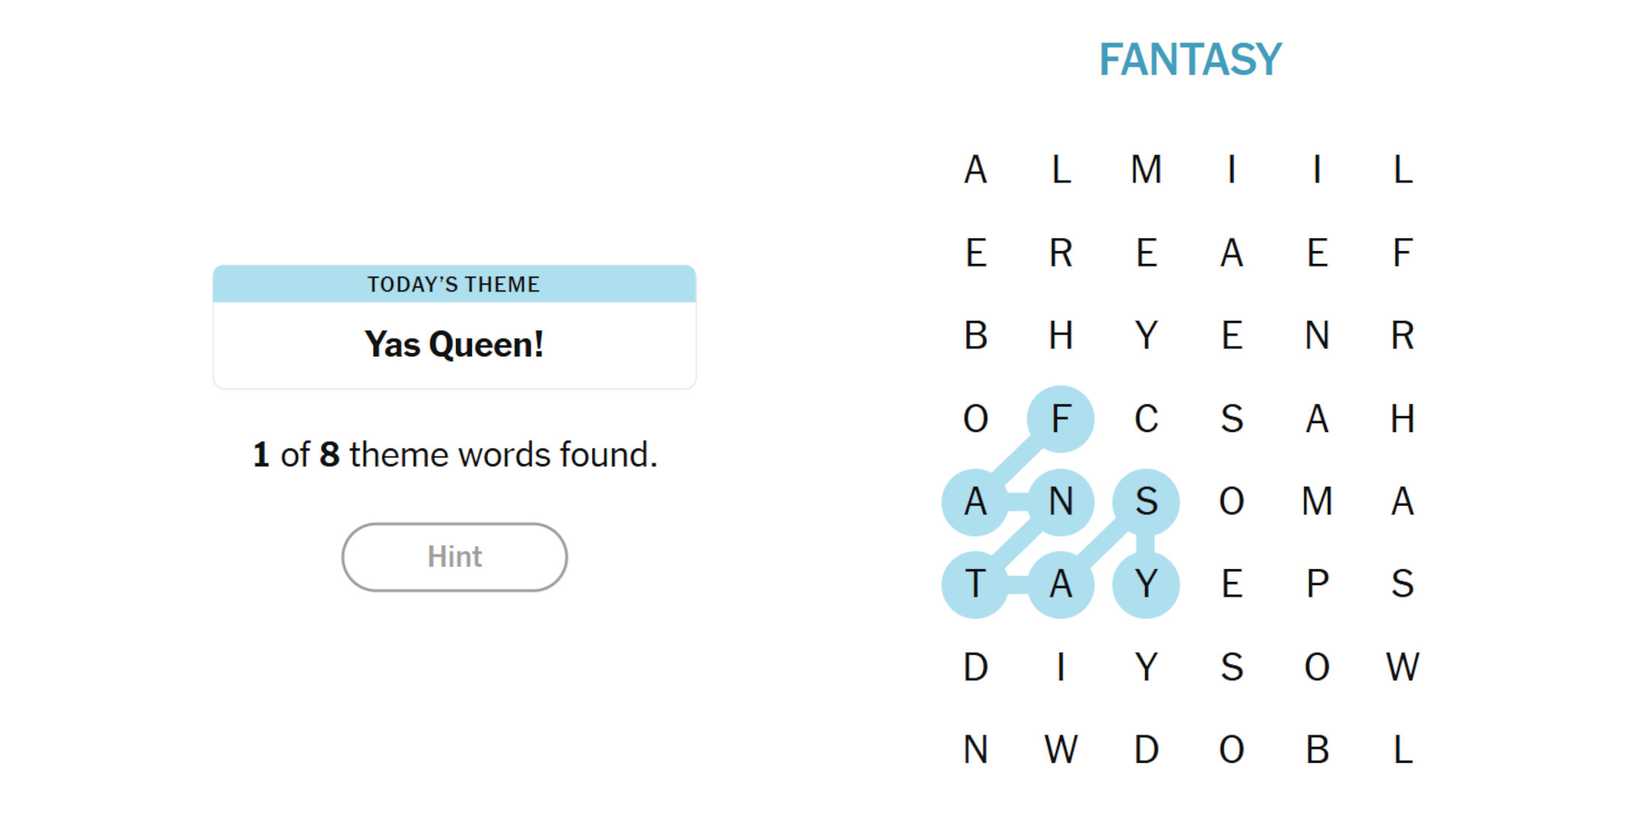Click letter M between O and A

click(1317, 501)
